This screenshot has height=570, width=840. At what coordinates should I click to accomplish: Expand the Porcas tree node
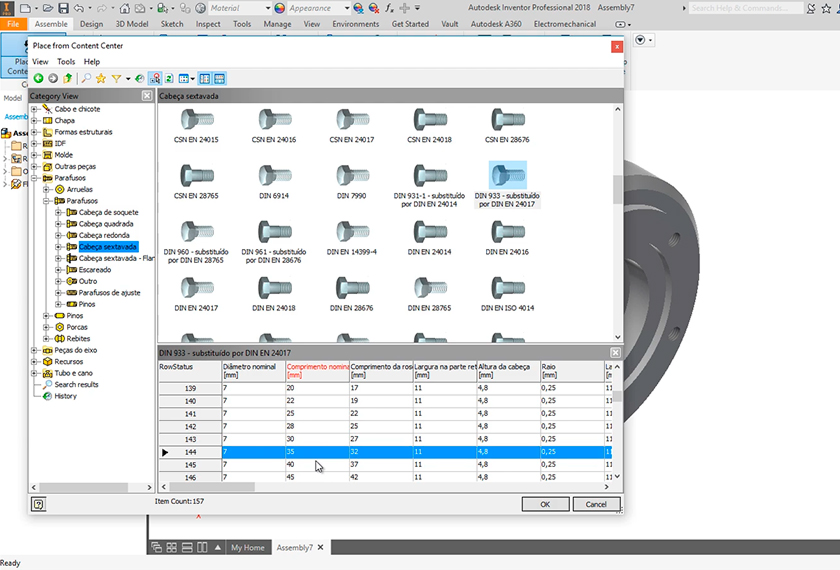click(47, 327)
